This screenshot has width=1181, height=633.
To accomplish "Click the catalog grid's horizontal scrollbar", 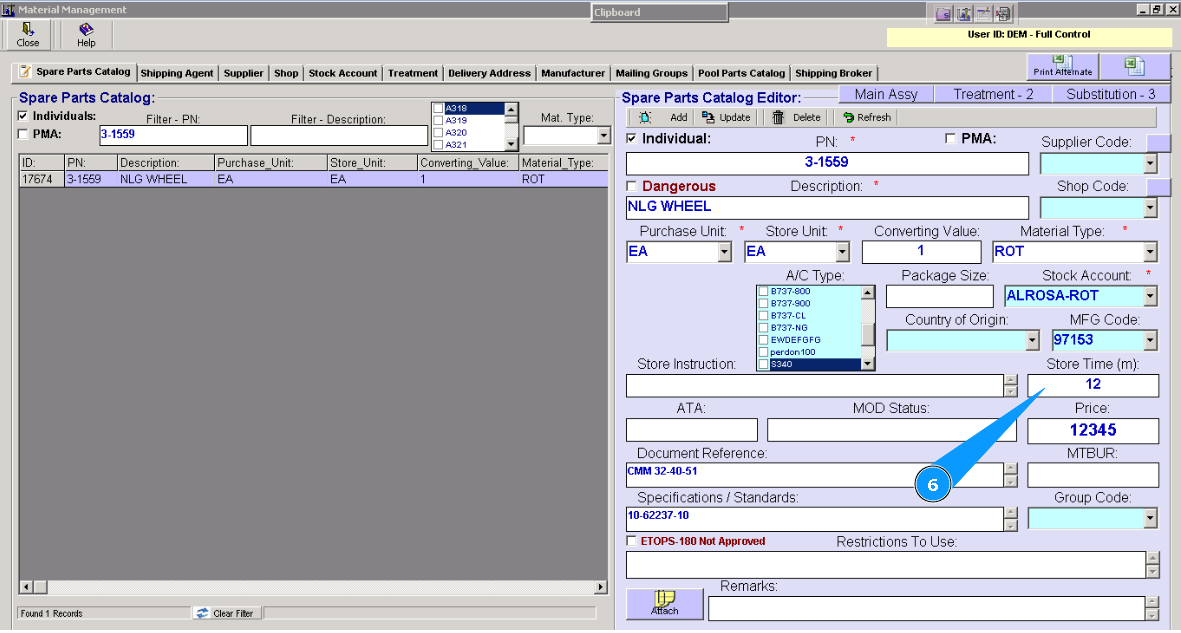I will [310, 588].
